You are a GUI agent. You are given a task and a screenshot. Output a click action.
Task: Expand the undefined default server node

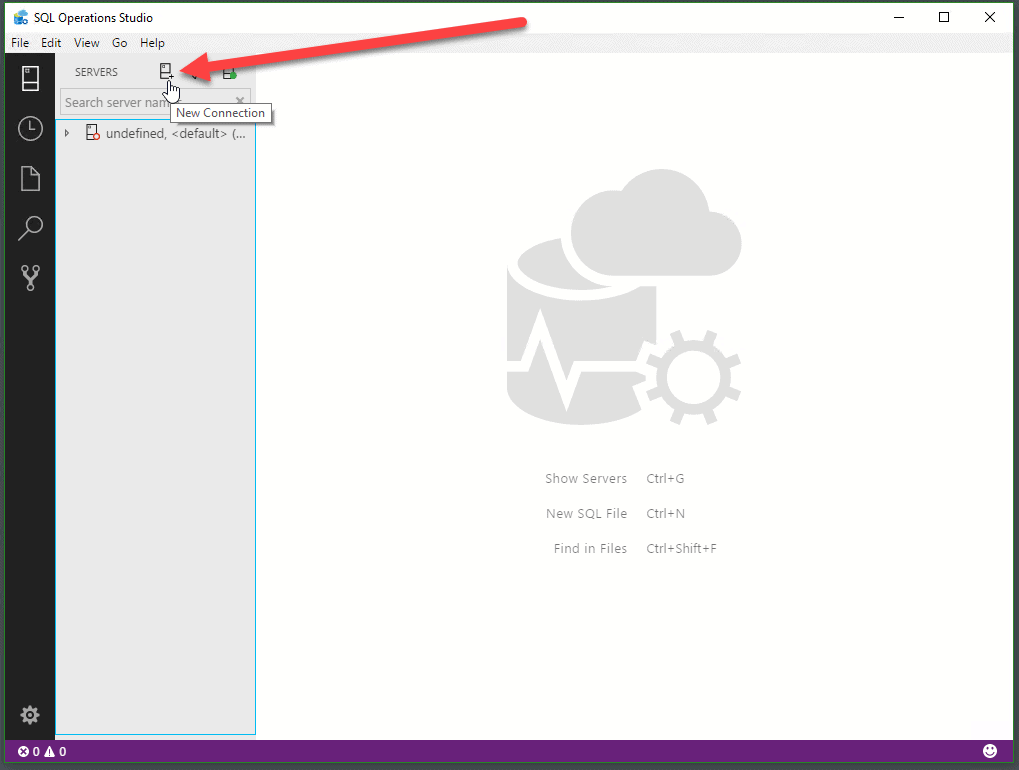pyautogui.click(x=66, y=133)
